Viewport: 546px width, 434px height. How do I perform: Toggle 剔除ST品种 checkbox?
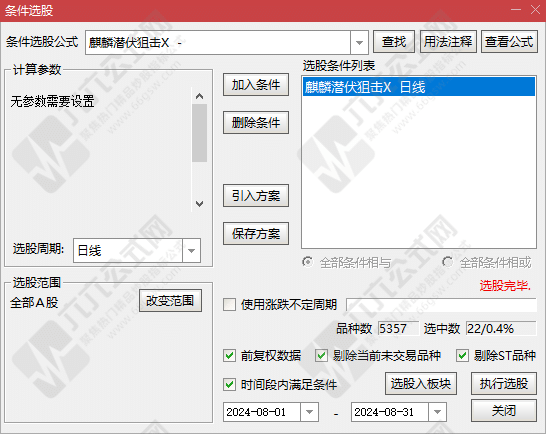(x=462, y=356)
